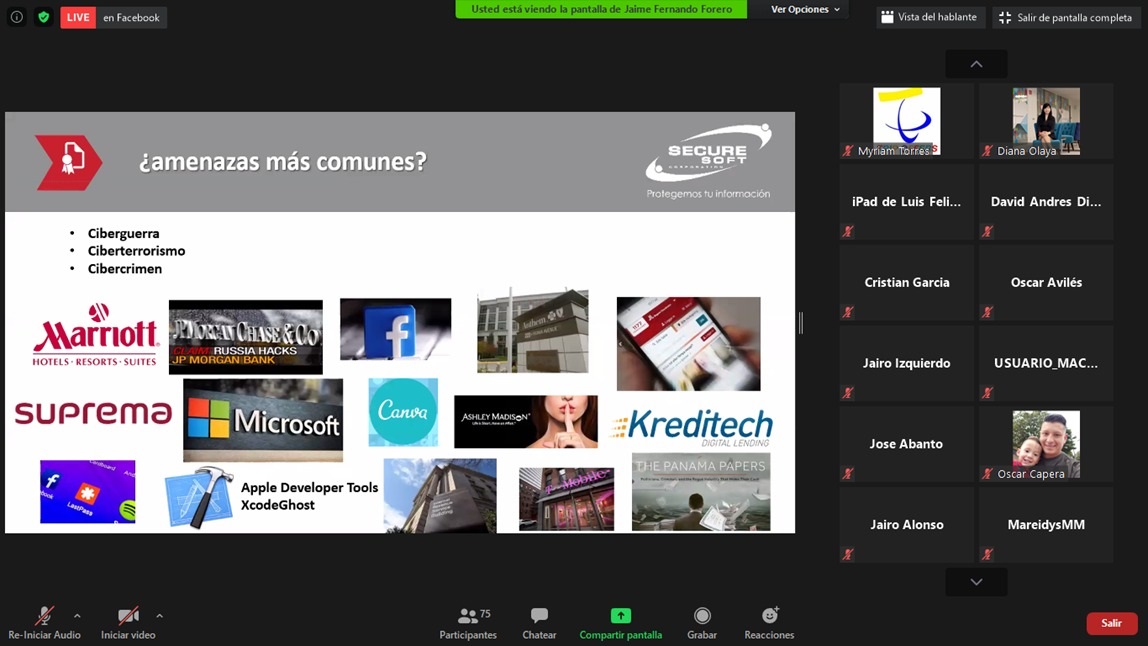Click the Kreditech logo
The height and width of the screenshot is (646, 1148).
click(691, 427)
